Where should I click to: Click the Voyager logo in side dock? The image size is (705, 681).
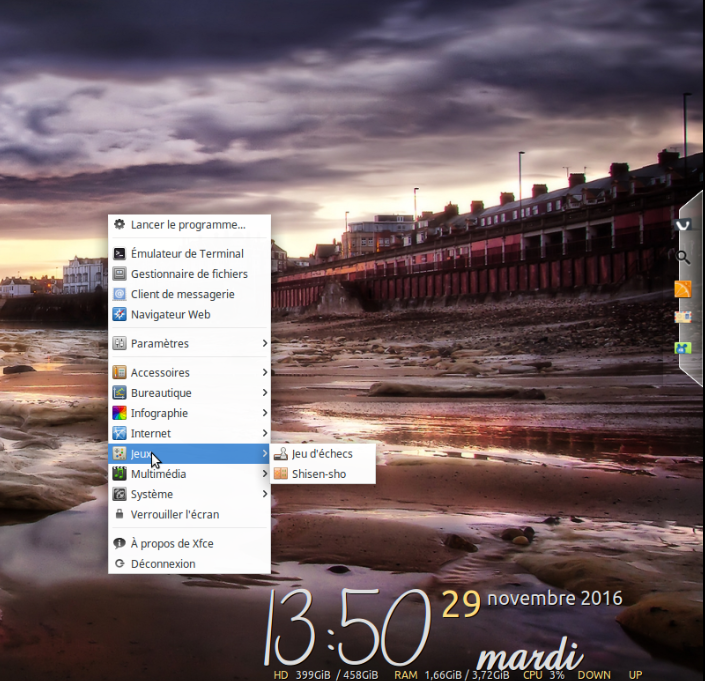coord(683,224)
